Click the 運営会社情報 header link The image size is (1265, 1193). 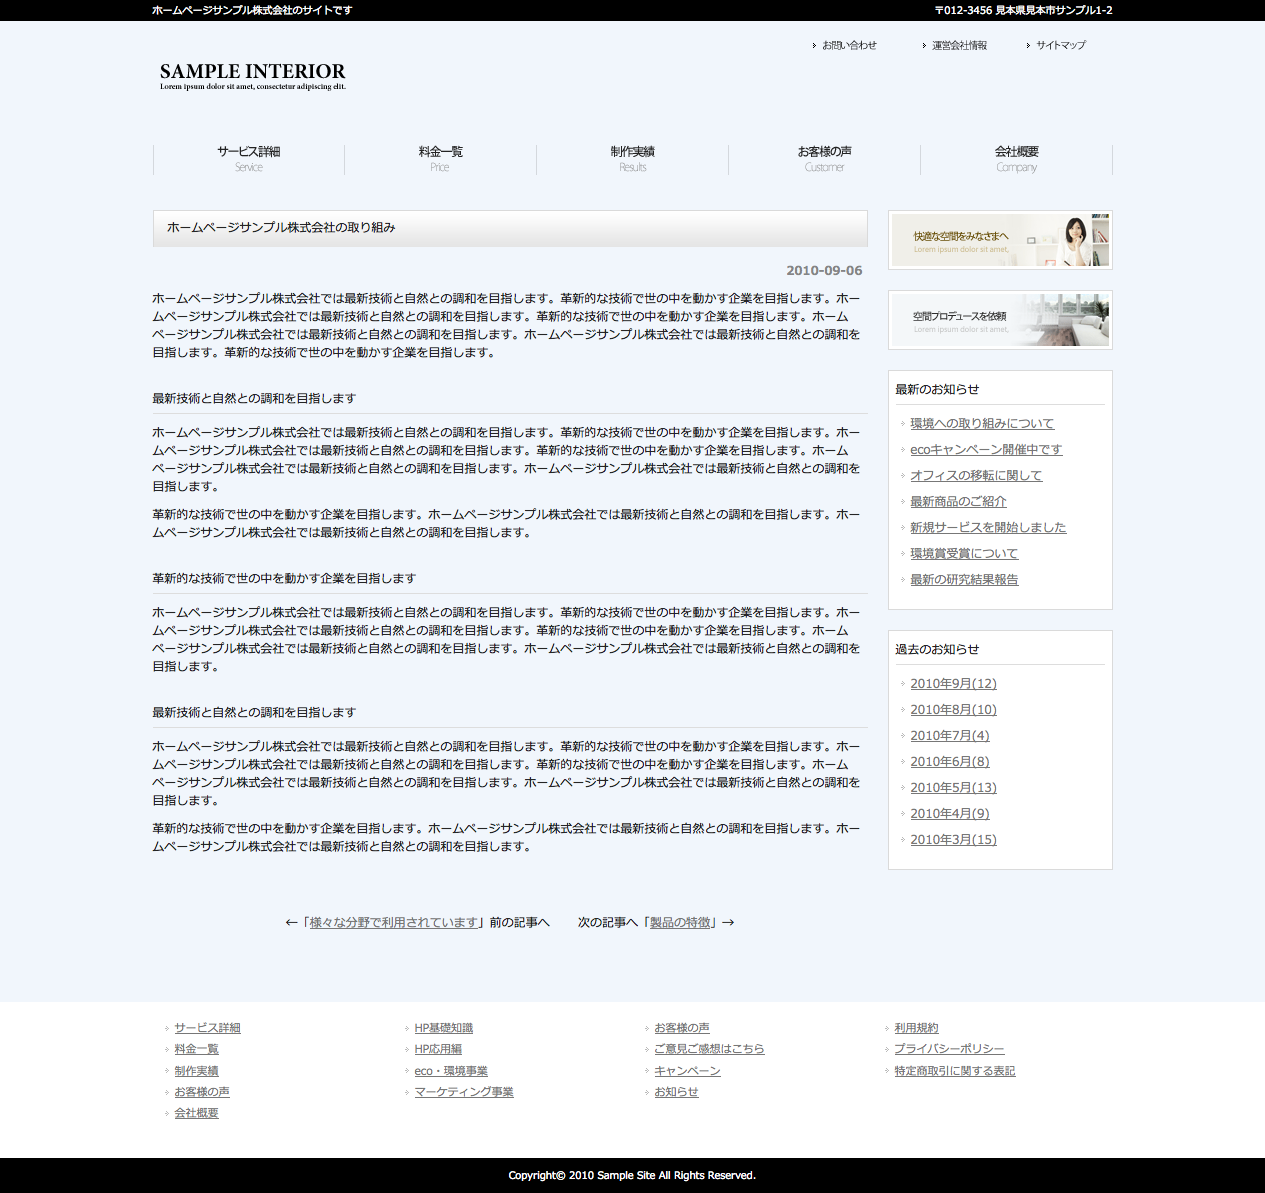click(x=959, y=45)
